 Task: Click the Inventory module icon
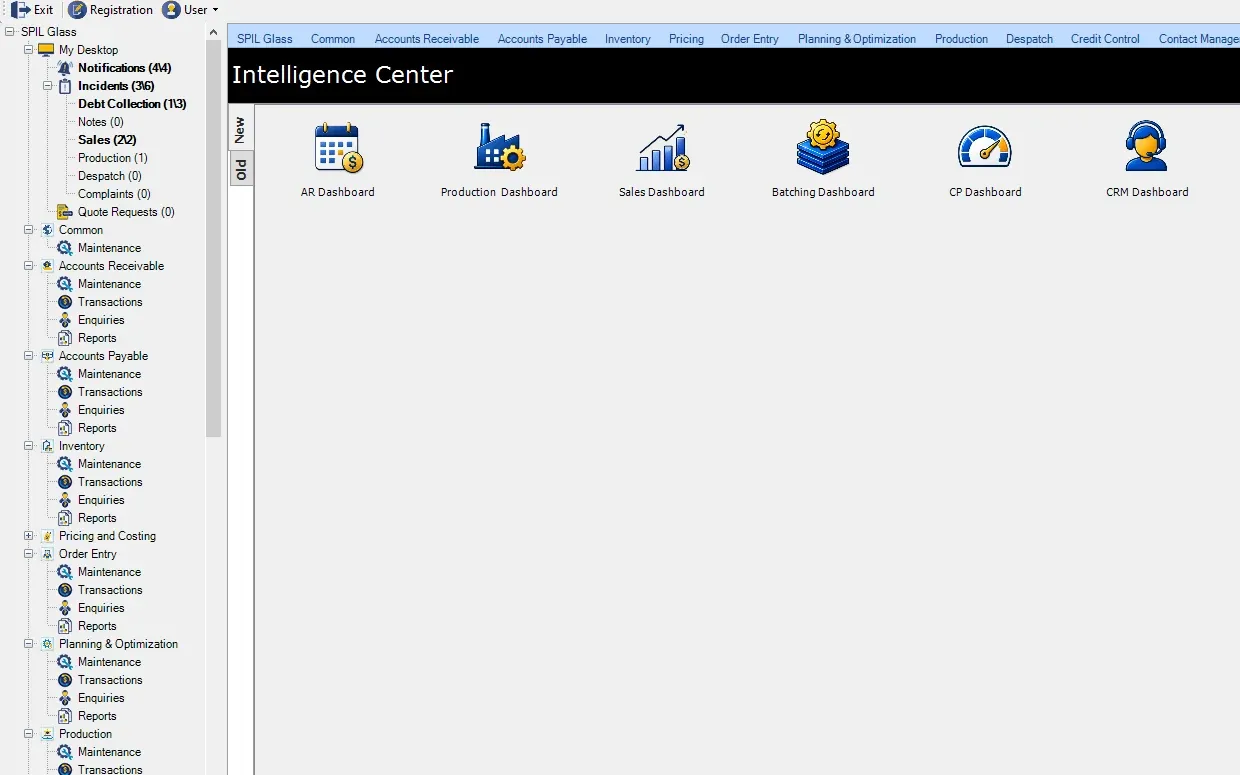click(x=47, y=446)
